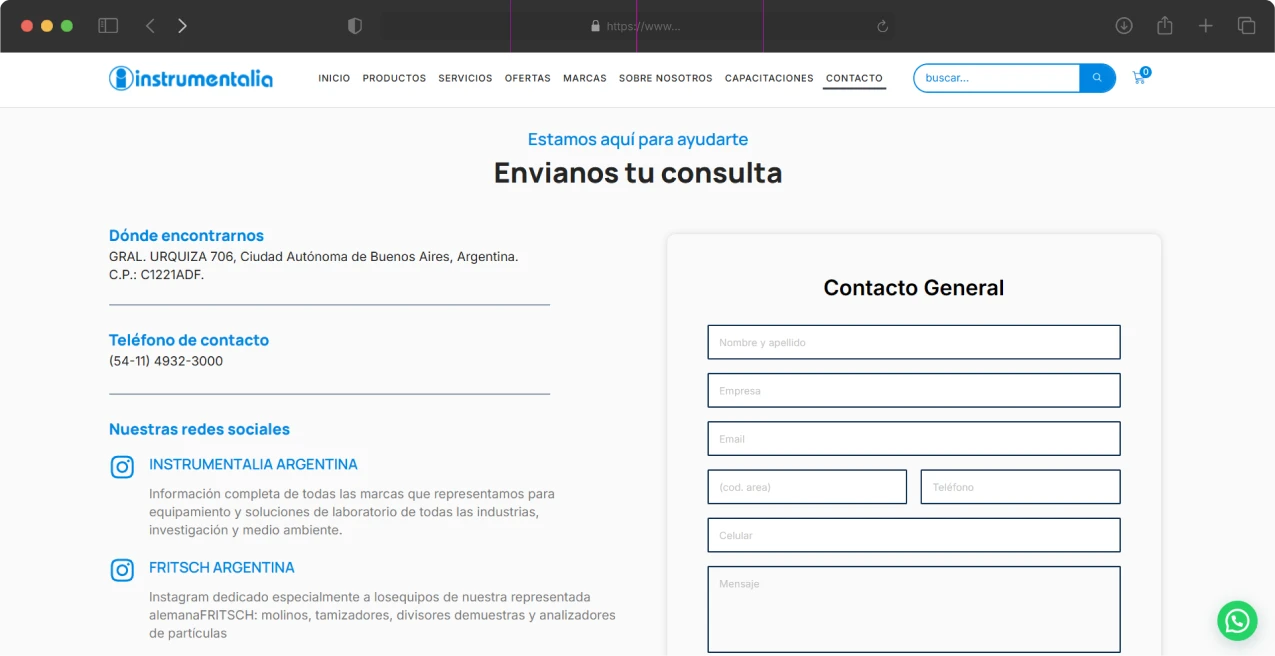Open the OFERTAS menu item
This screenshot has height=656, width=1275.
tap(528, 78)
